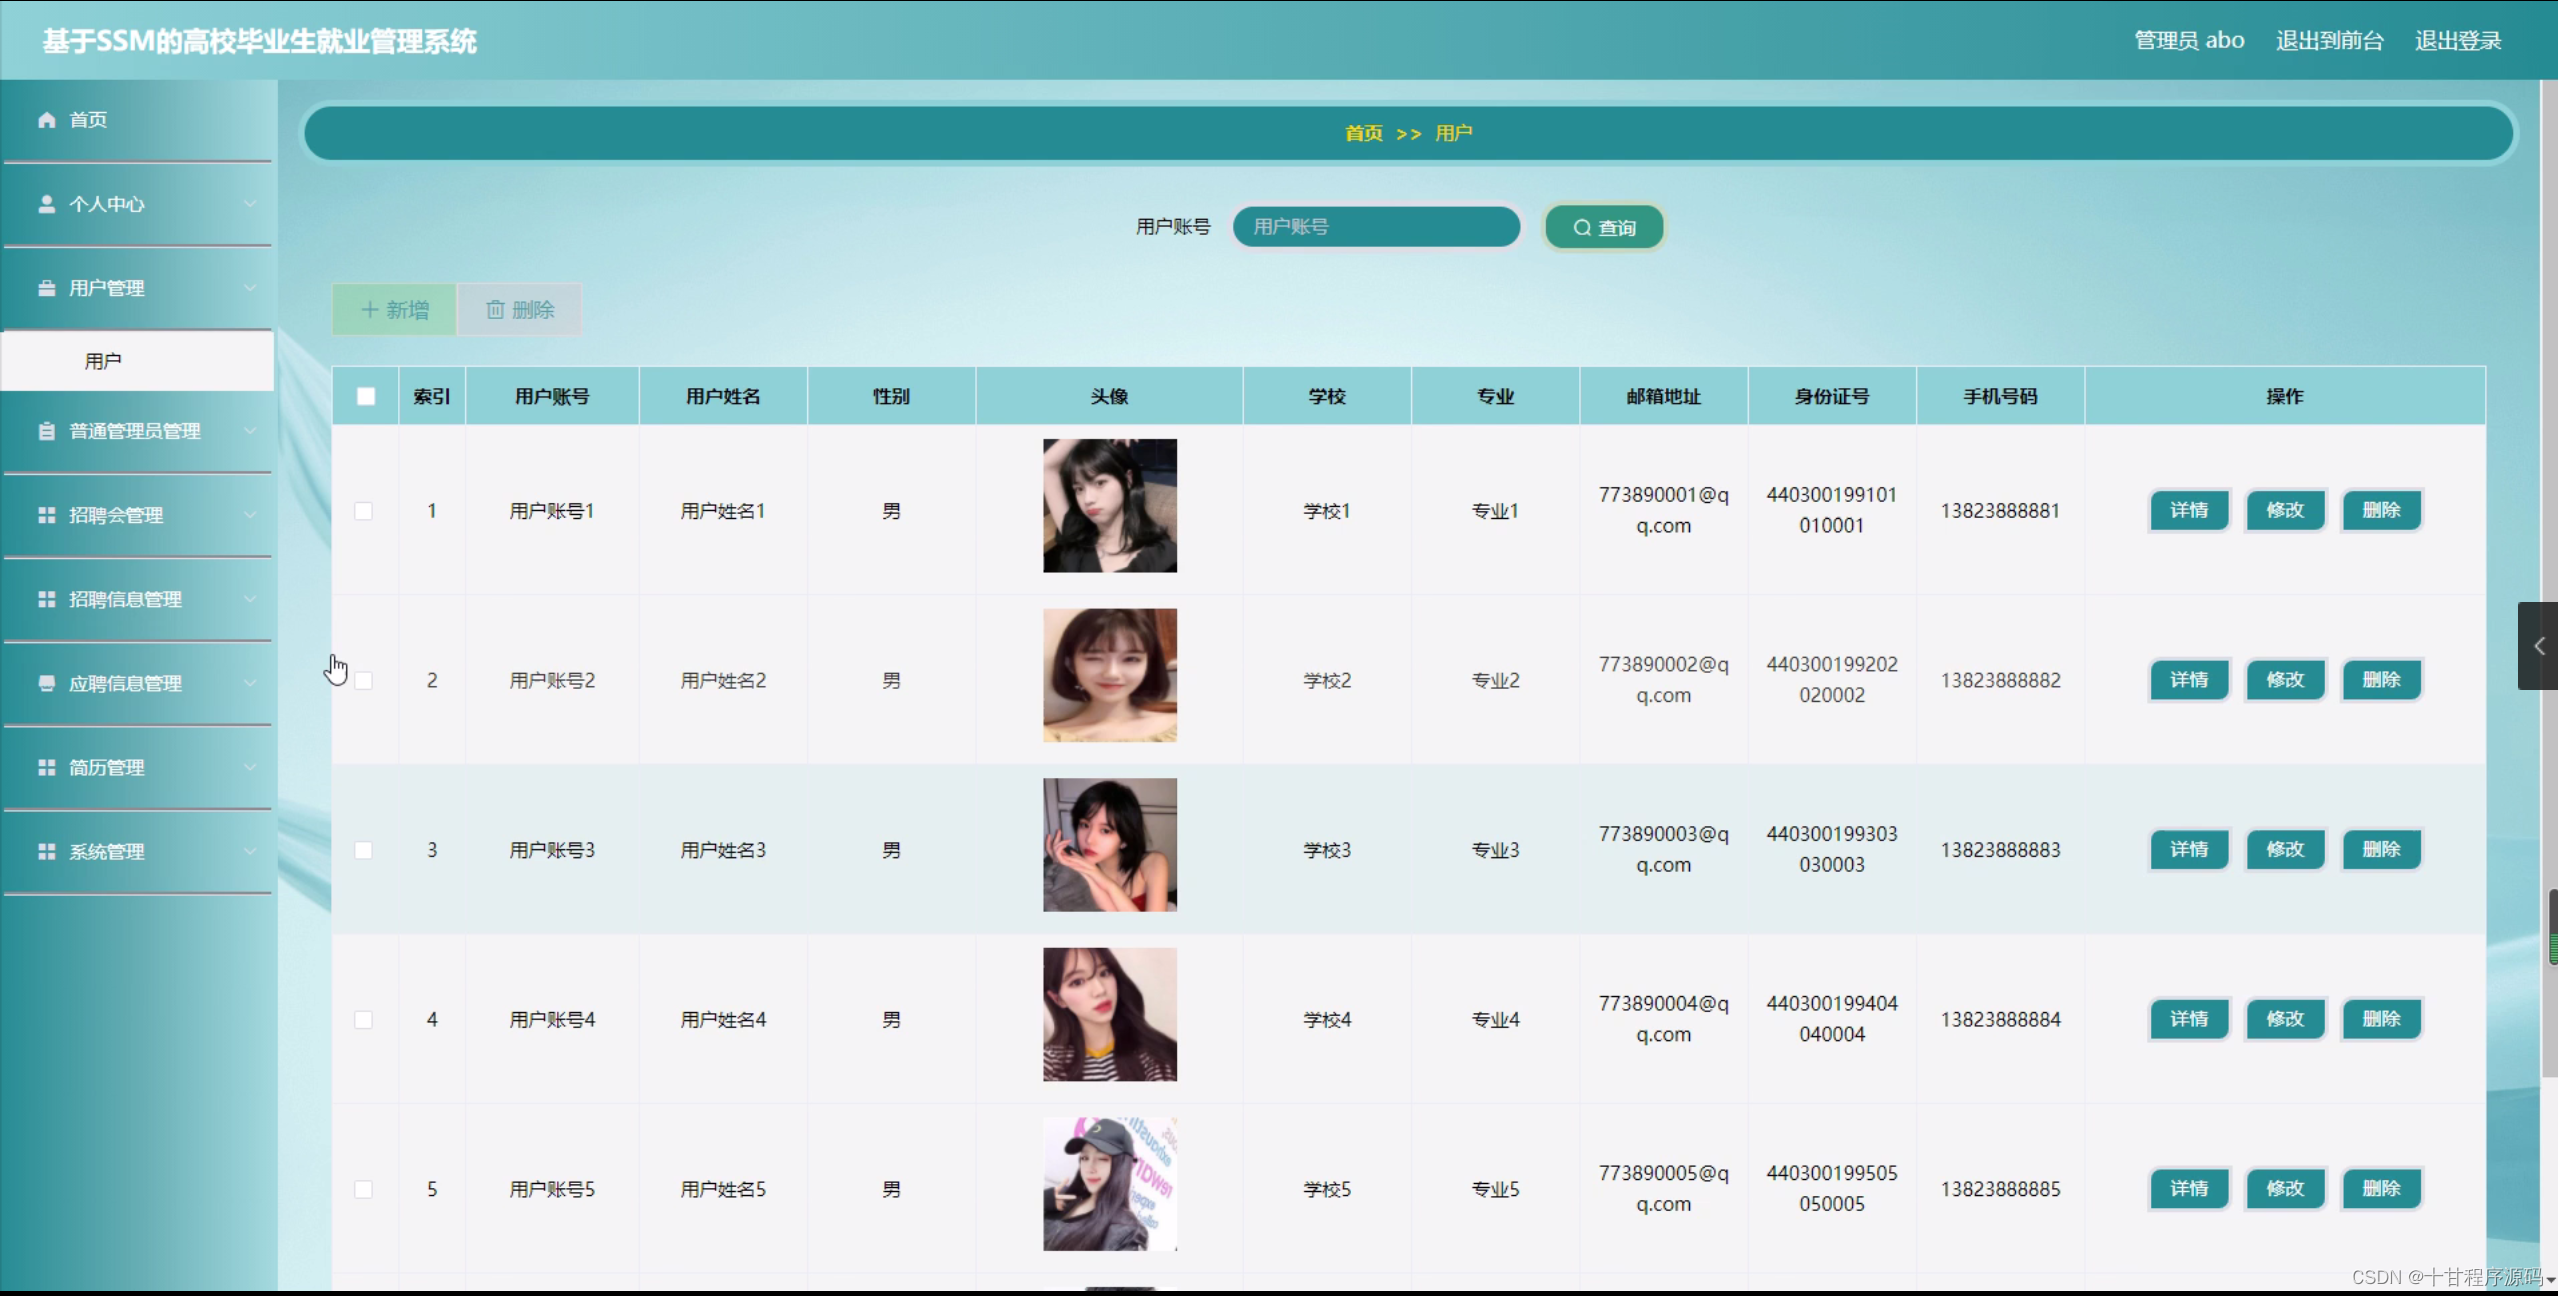Expand the 简历管理 menu chevron

(250, 767)
